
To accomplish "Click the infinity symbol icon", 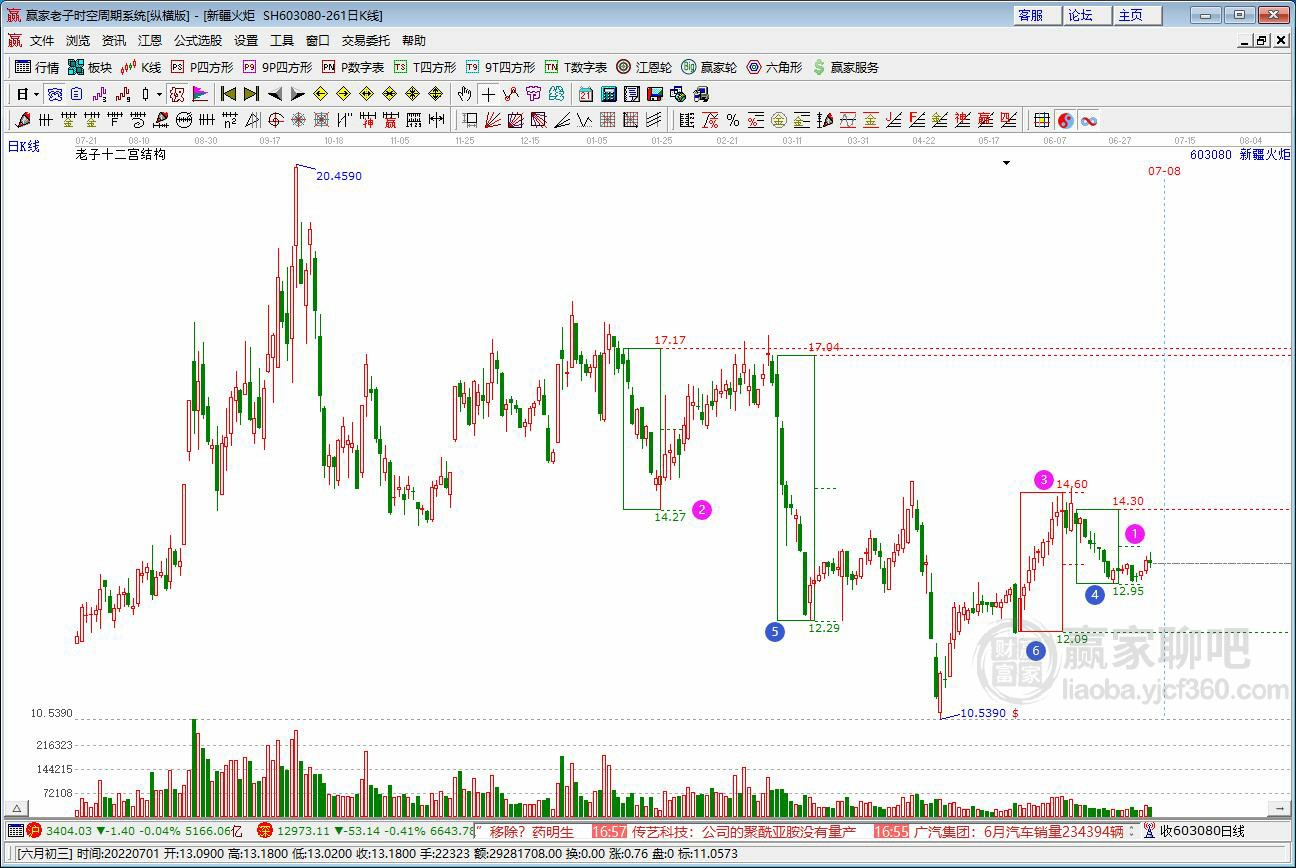I will (1089, 120).
